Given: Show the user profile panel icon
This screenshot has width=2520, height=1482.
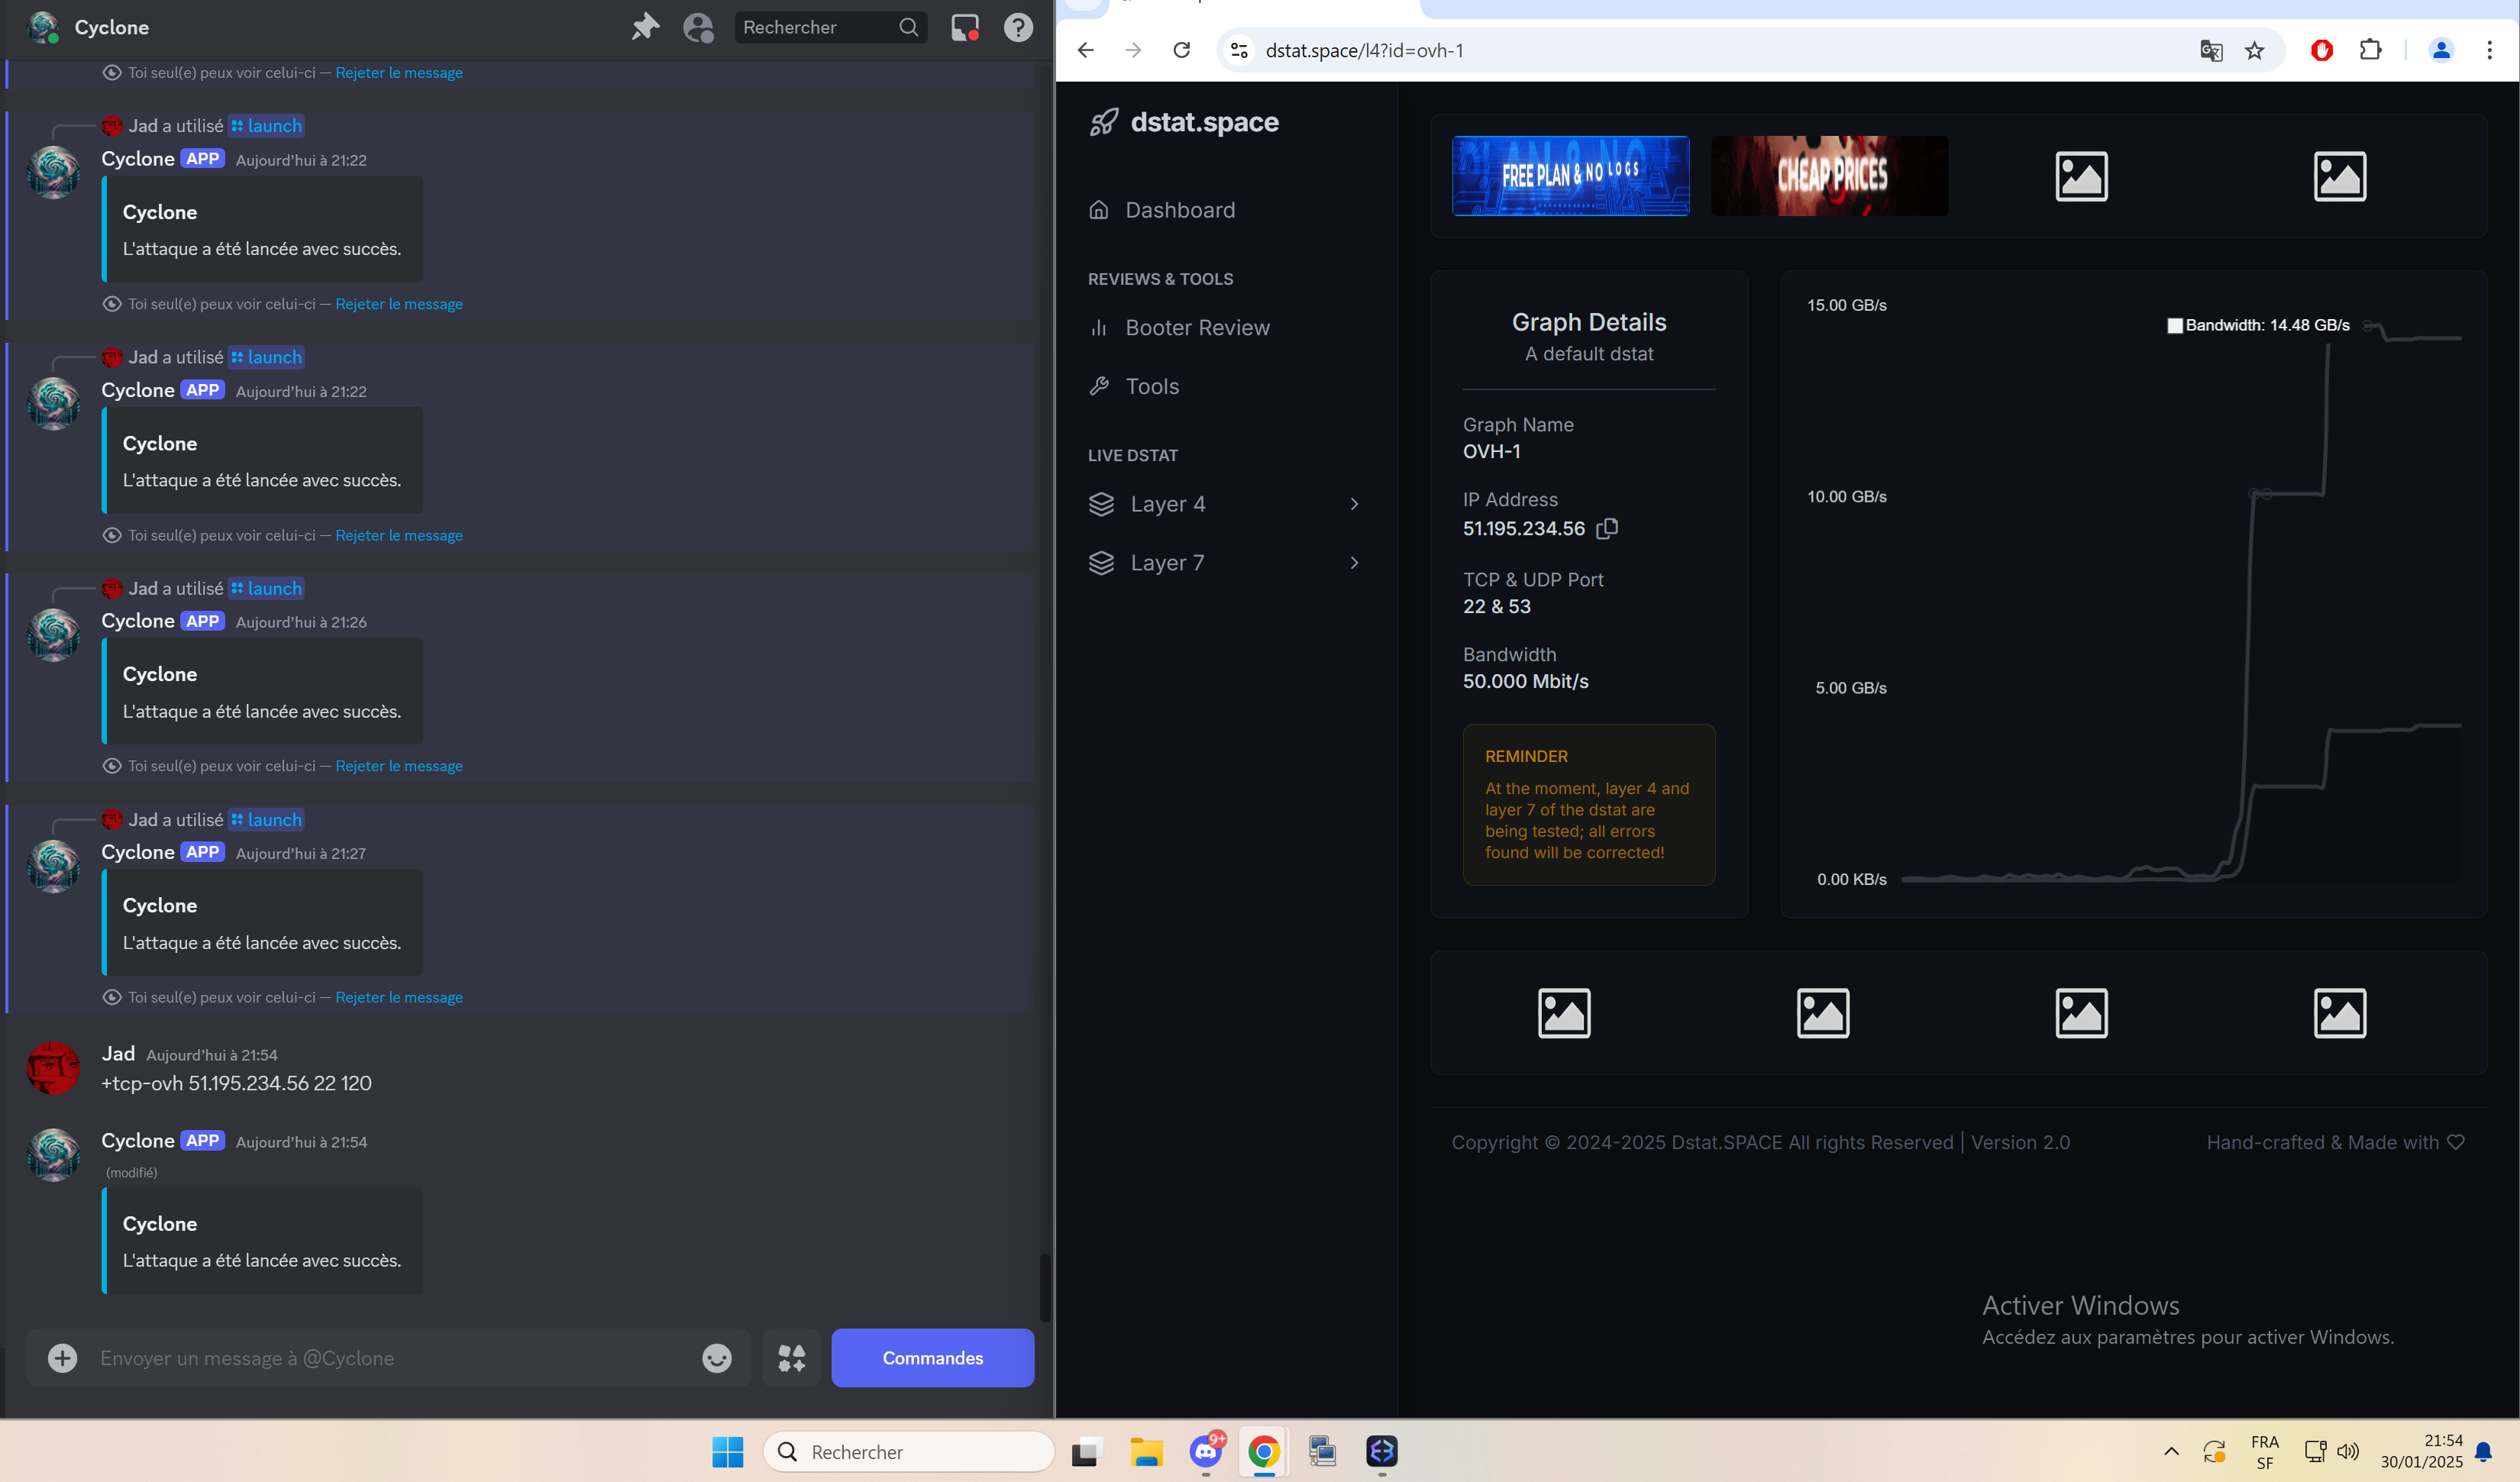Looking at the screenshot, I should coord(698,27).
